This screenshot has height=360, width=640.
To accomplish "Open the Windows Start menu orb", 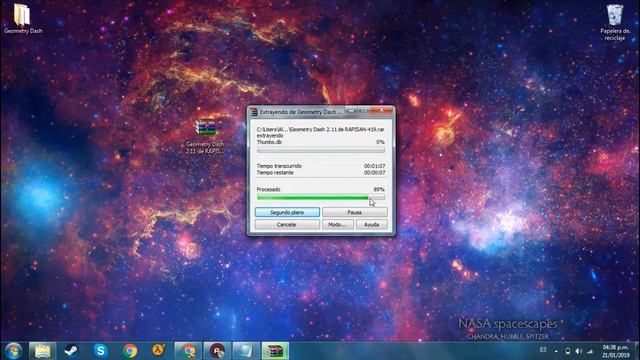I will point(13,351).
